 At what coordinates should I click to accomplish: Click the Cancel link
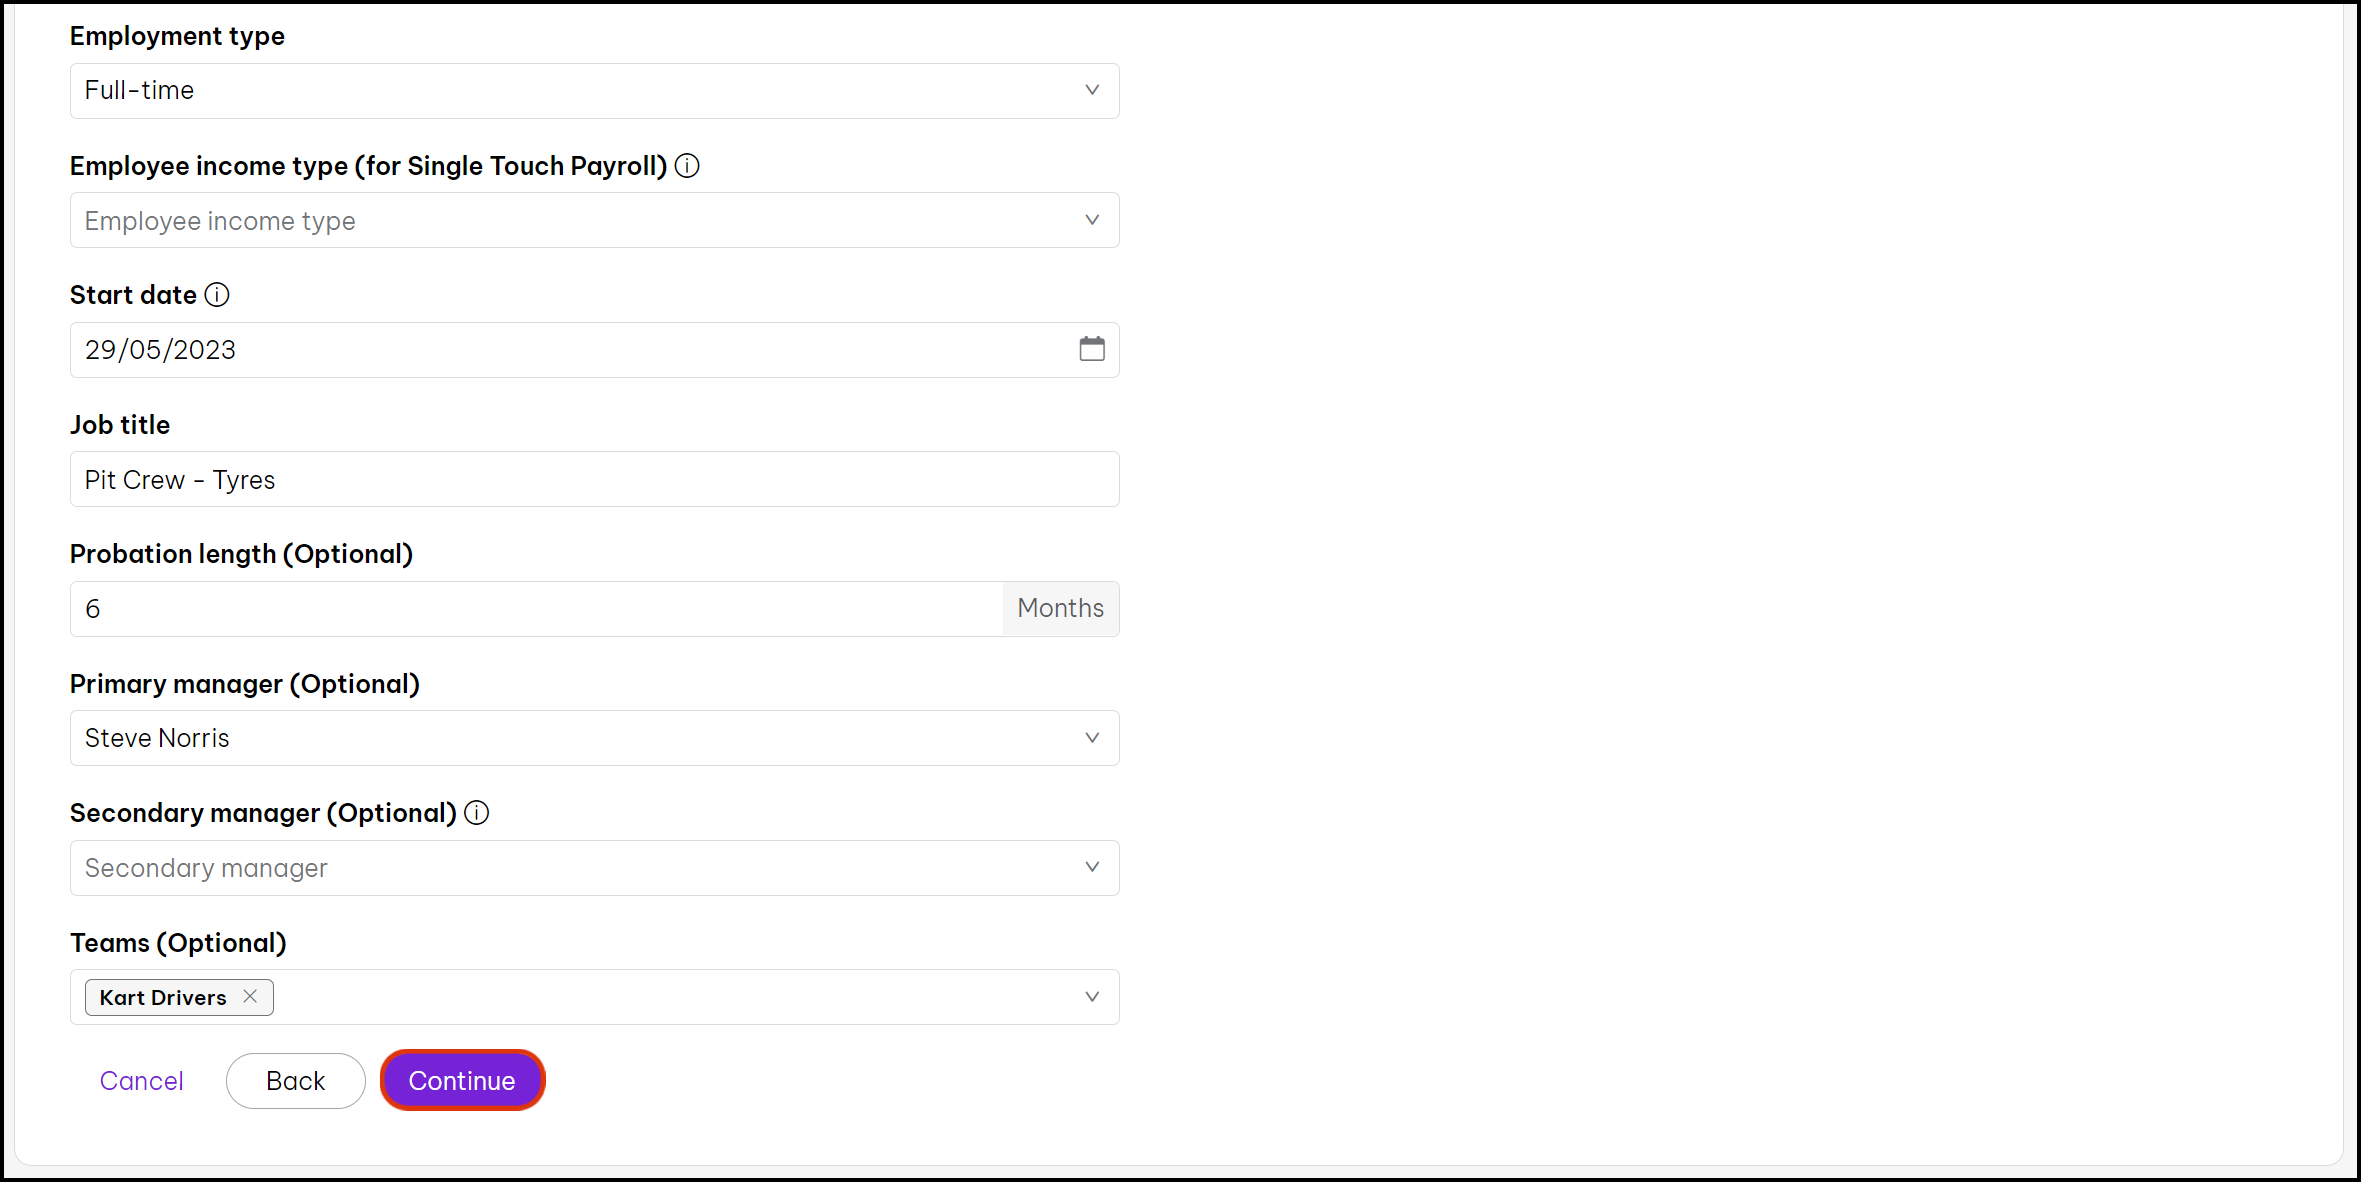141,1080
